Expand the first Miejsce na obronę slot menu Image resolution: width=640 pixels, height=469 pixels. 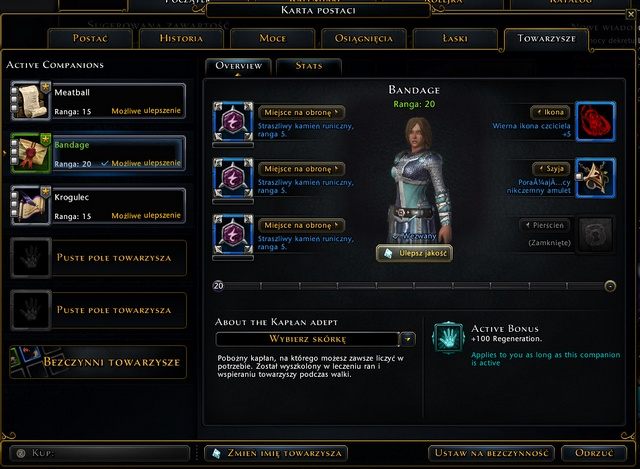coord(301,112)
